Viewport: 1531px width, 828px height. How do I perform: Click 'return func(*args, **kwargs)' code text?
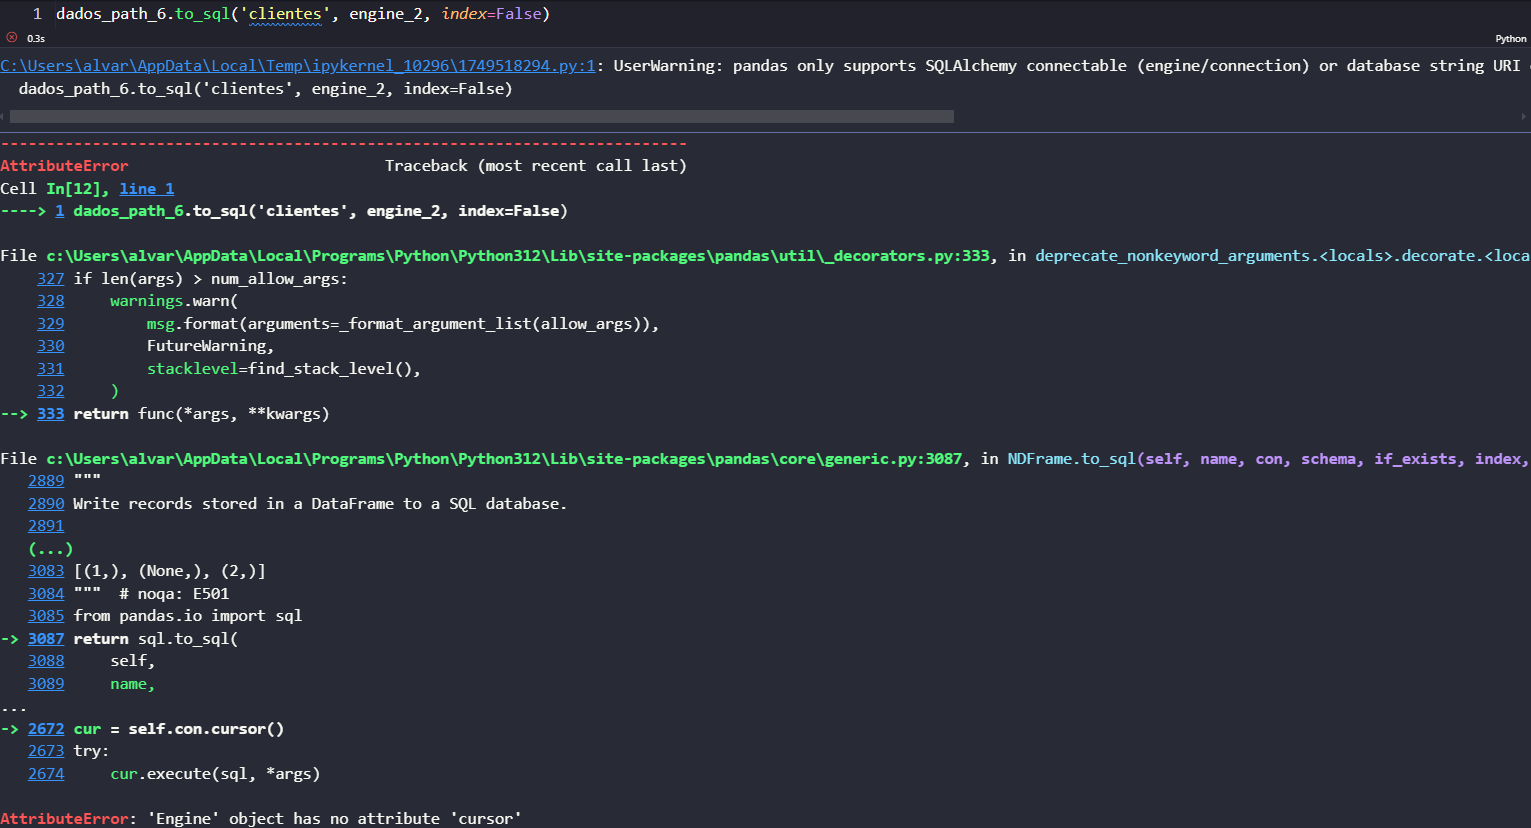(x=201, y=414)
